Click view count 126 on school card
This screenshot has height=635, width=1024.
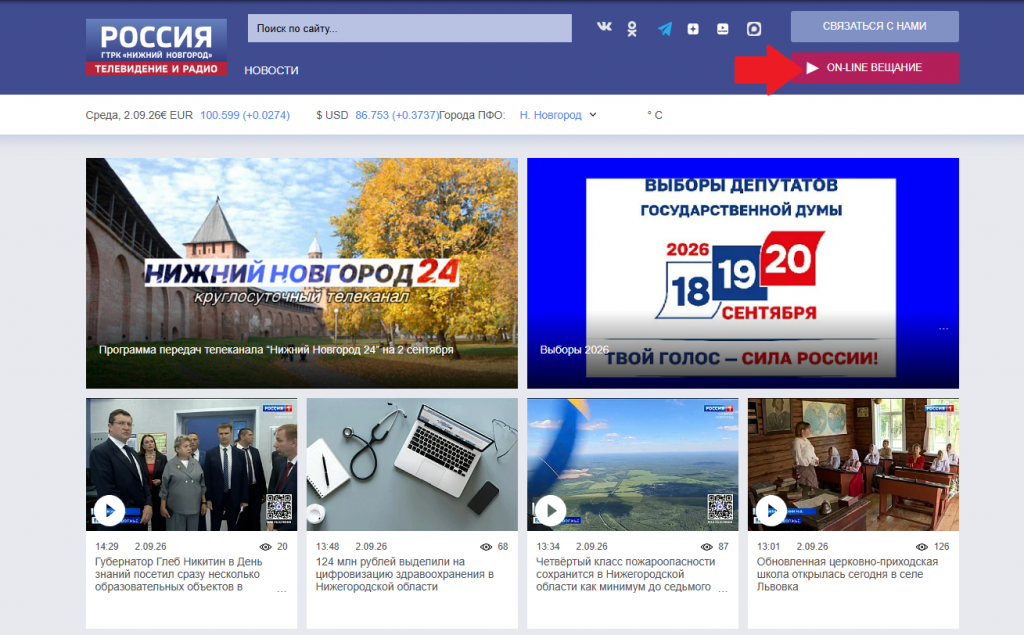(x=941, y=546)
